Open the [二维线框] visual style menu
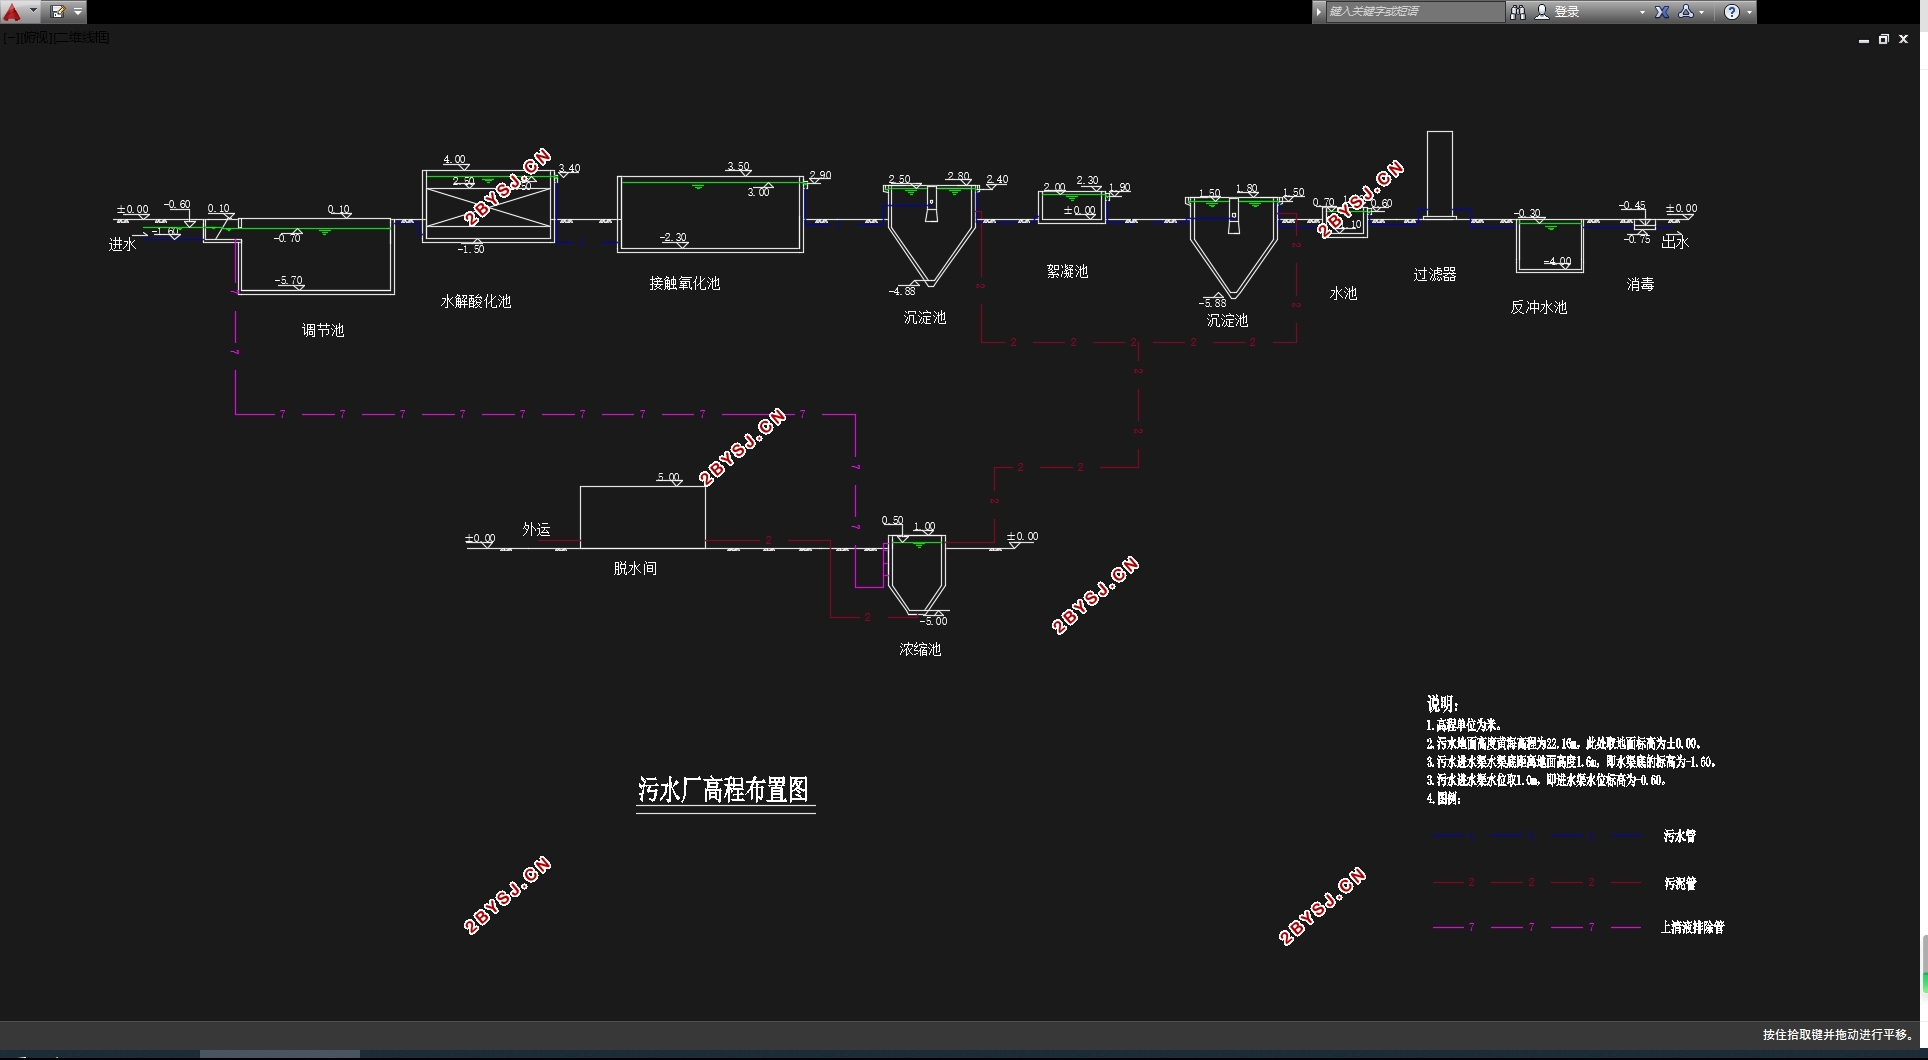This screenshot has width=1928, height=1060. 81,37
